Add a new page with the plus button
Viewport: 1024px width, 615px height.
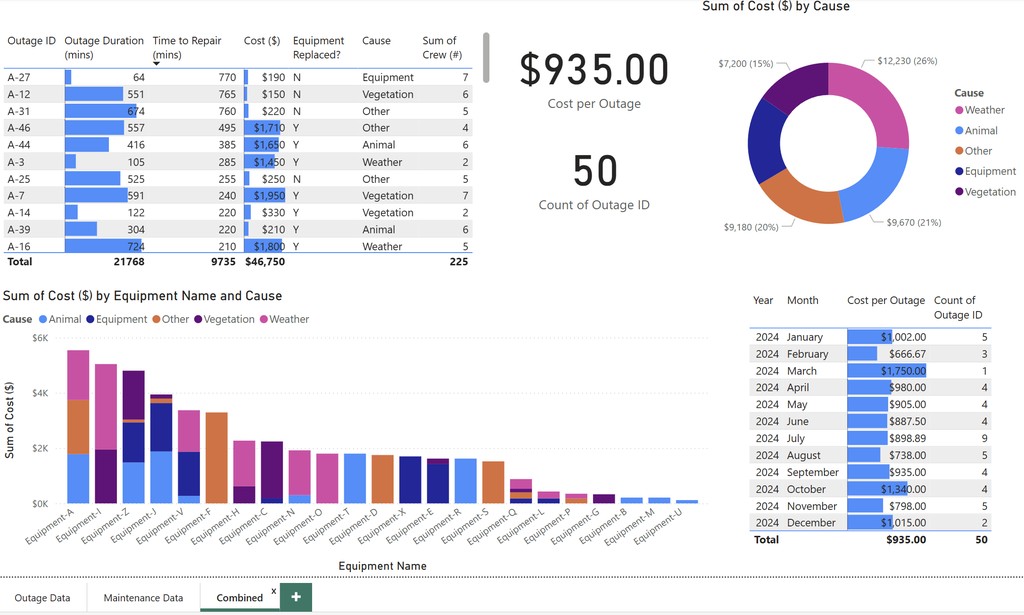pos(296,597)
